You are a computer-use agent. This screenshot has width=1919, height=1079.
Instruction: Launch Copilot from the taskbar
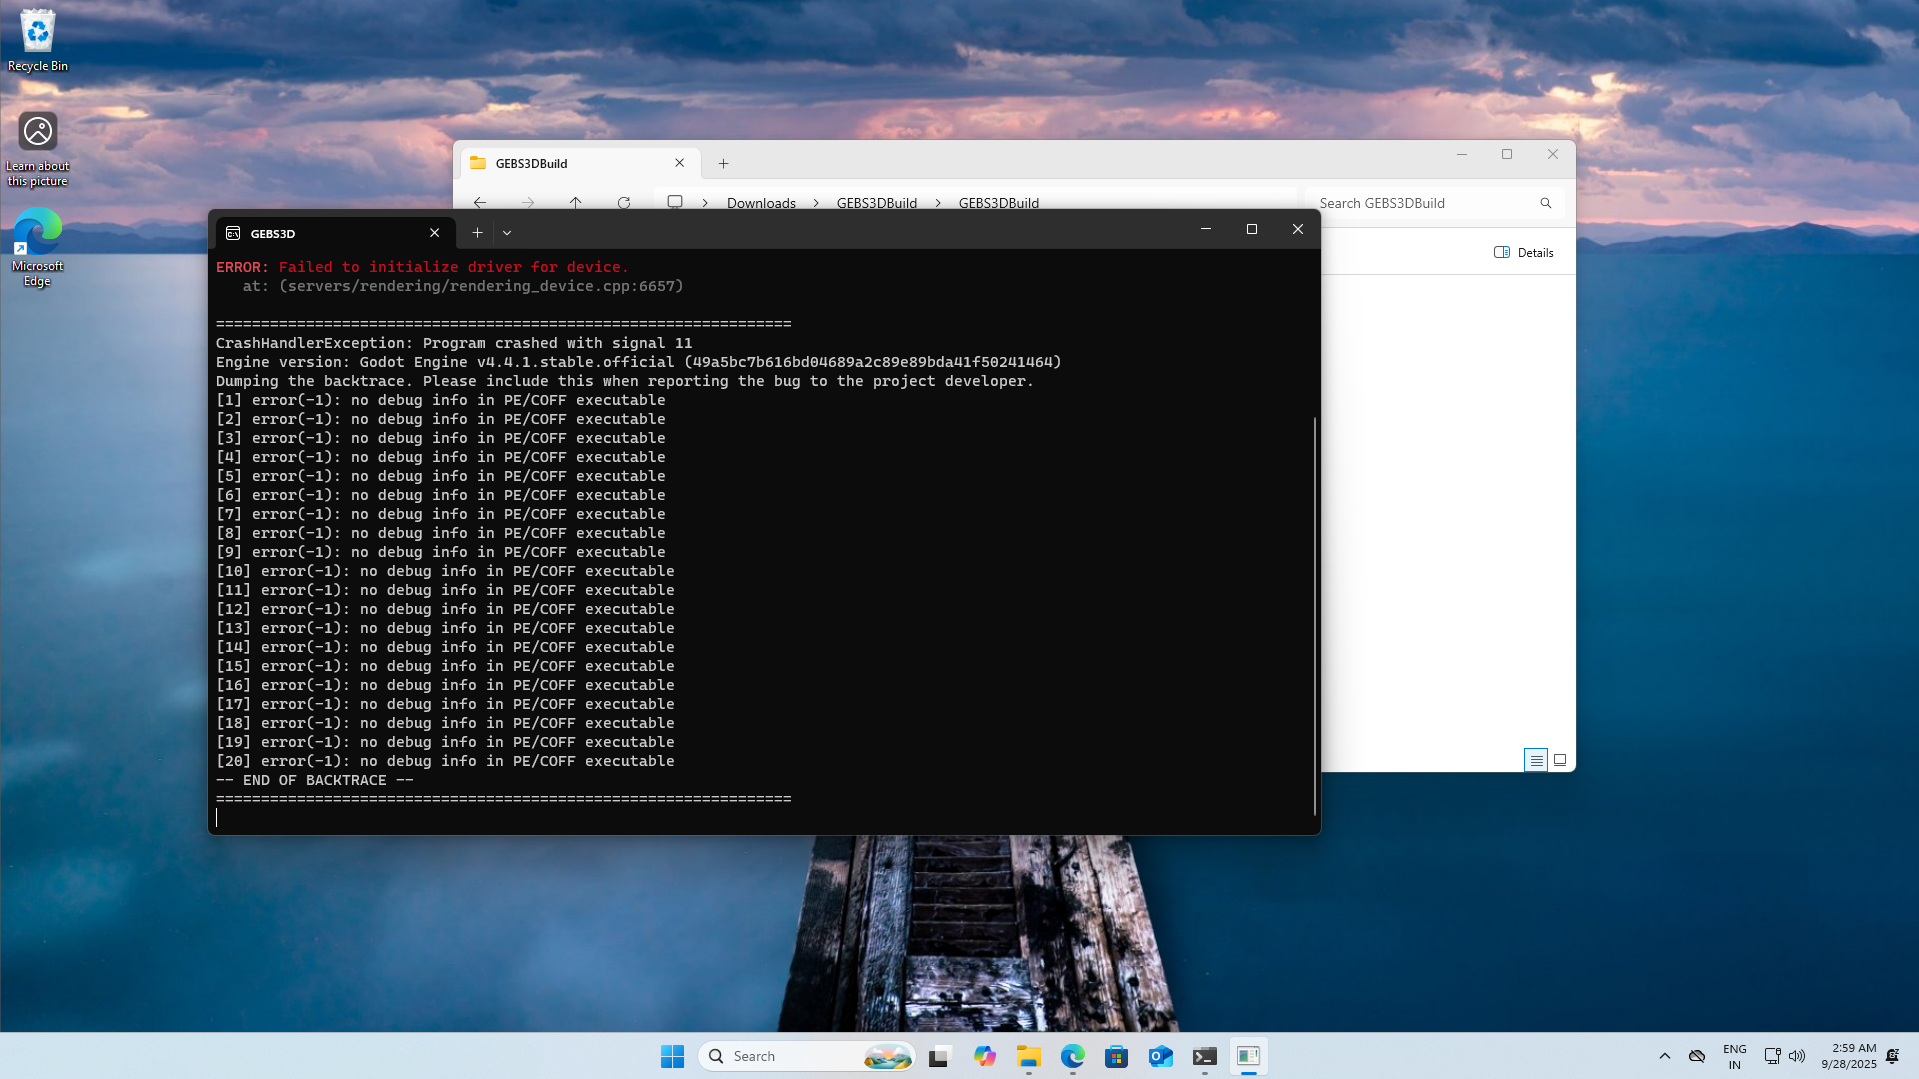(984, 1056)
